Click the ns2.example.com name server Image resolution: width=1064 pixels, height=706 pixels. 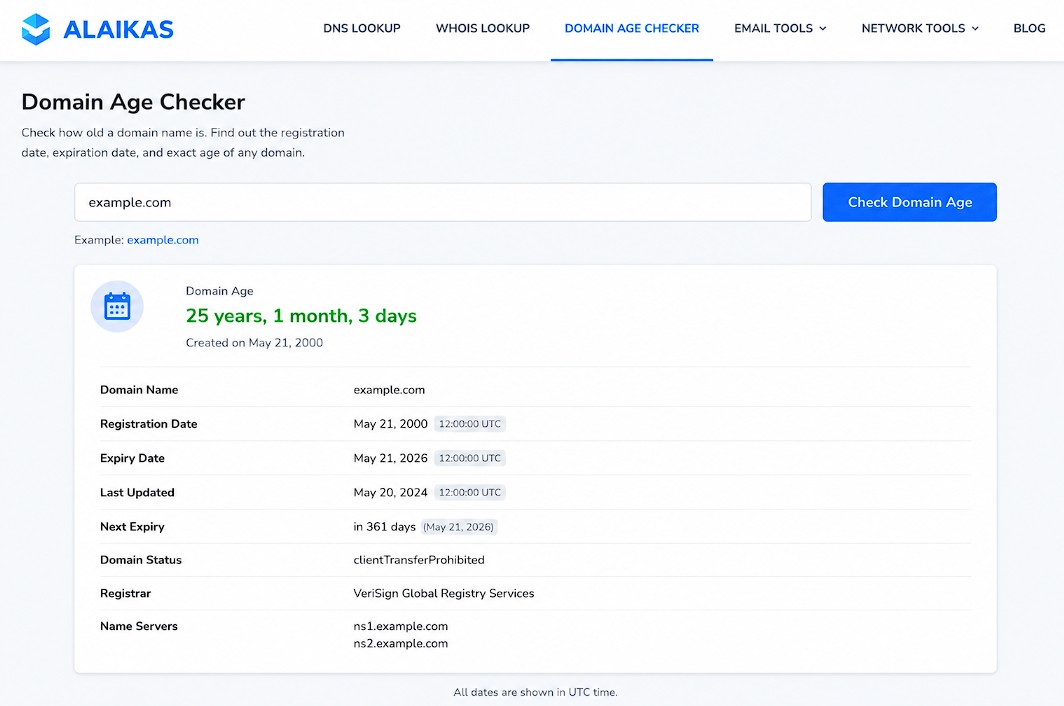(400, 644)
